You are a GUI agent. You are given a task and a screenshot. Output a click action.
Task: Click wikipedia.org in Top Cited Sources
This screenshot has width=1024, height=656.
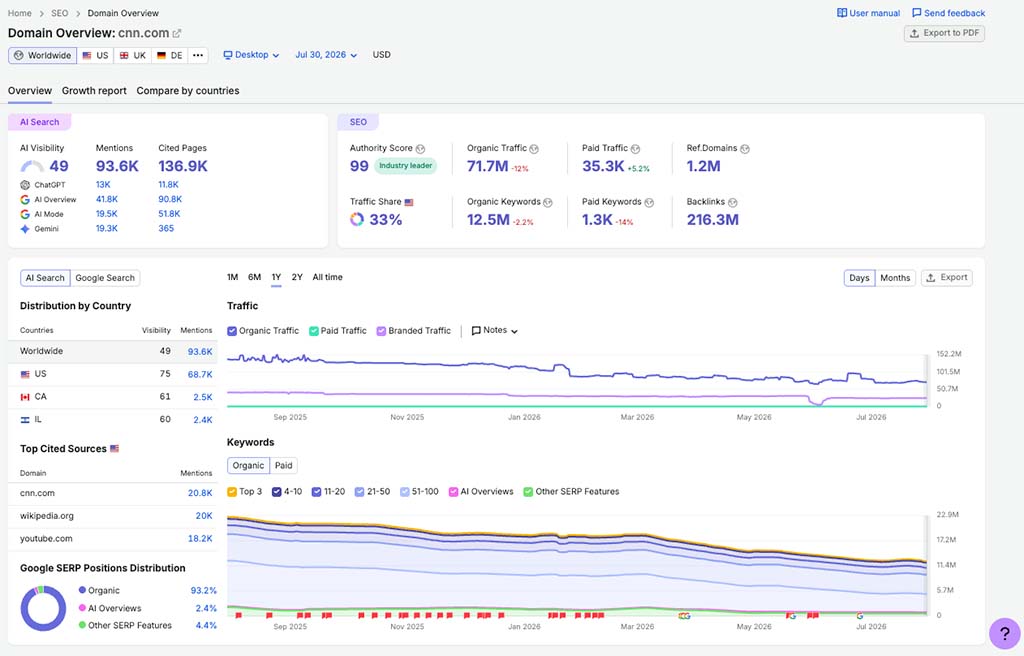click(47, 516)
